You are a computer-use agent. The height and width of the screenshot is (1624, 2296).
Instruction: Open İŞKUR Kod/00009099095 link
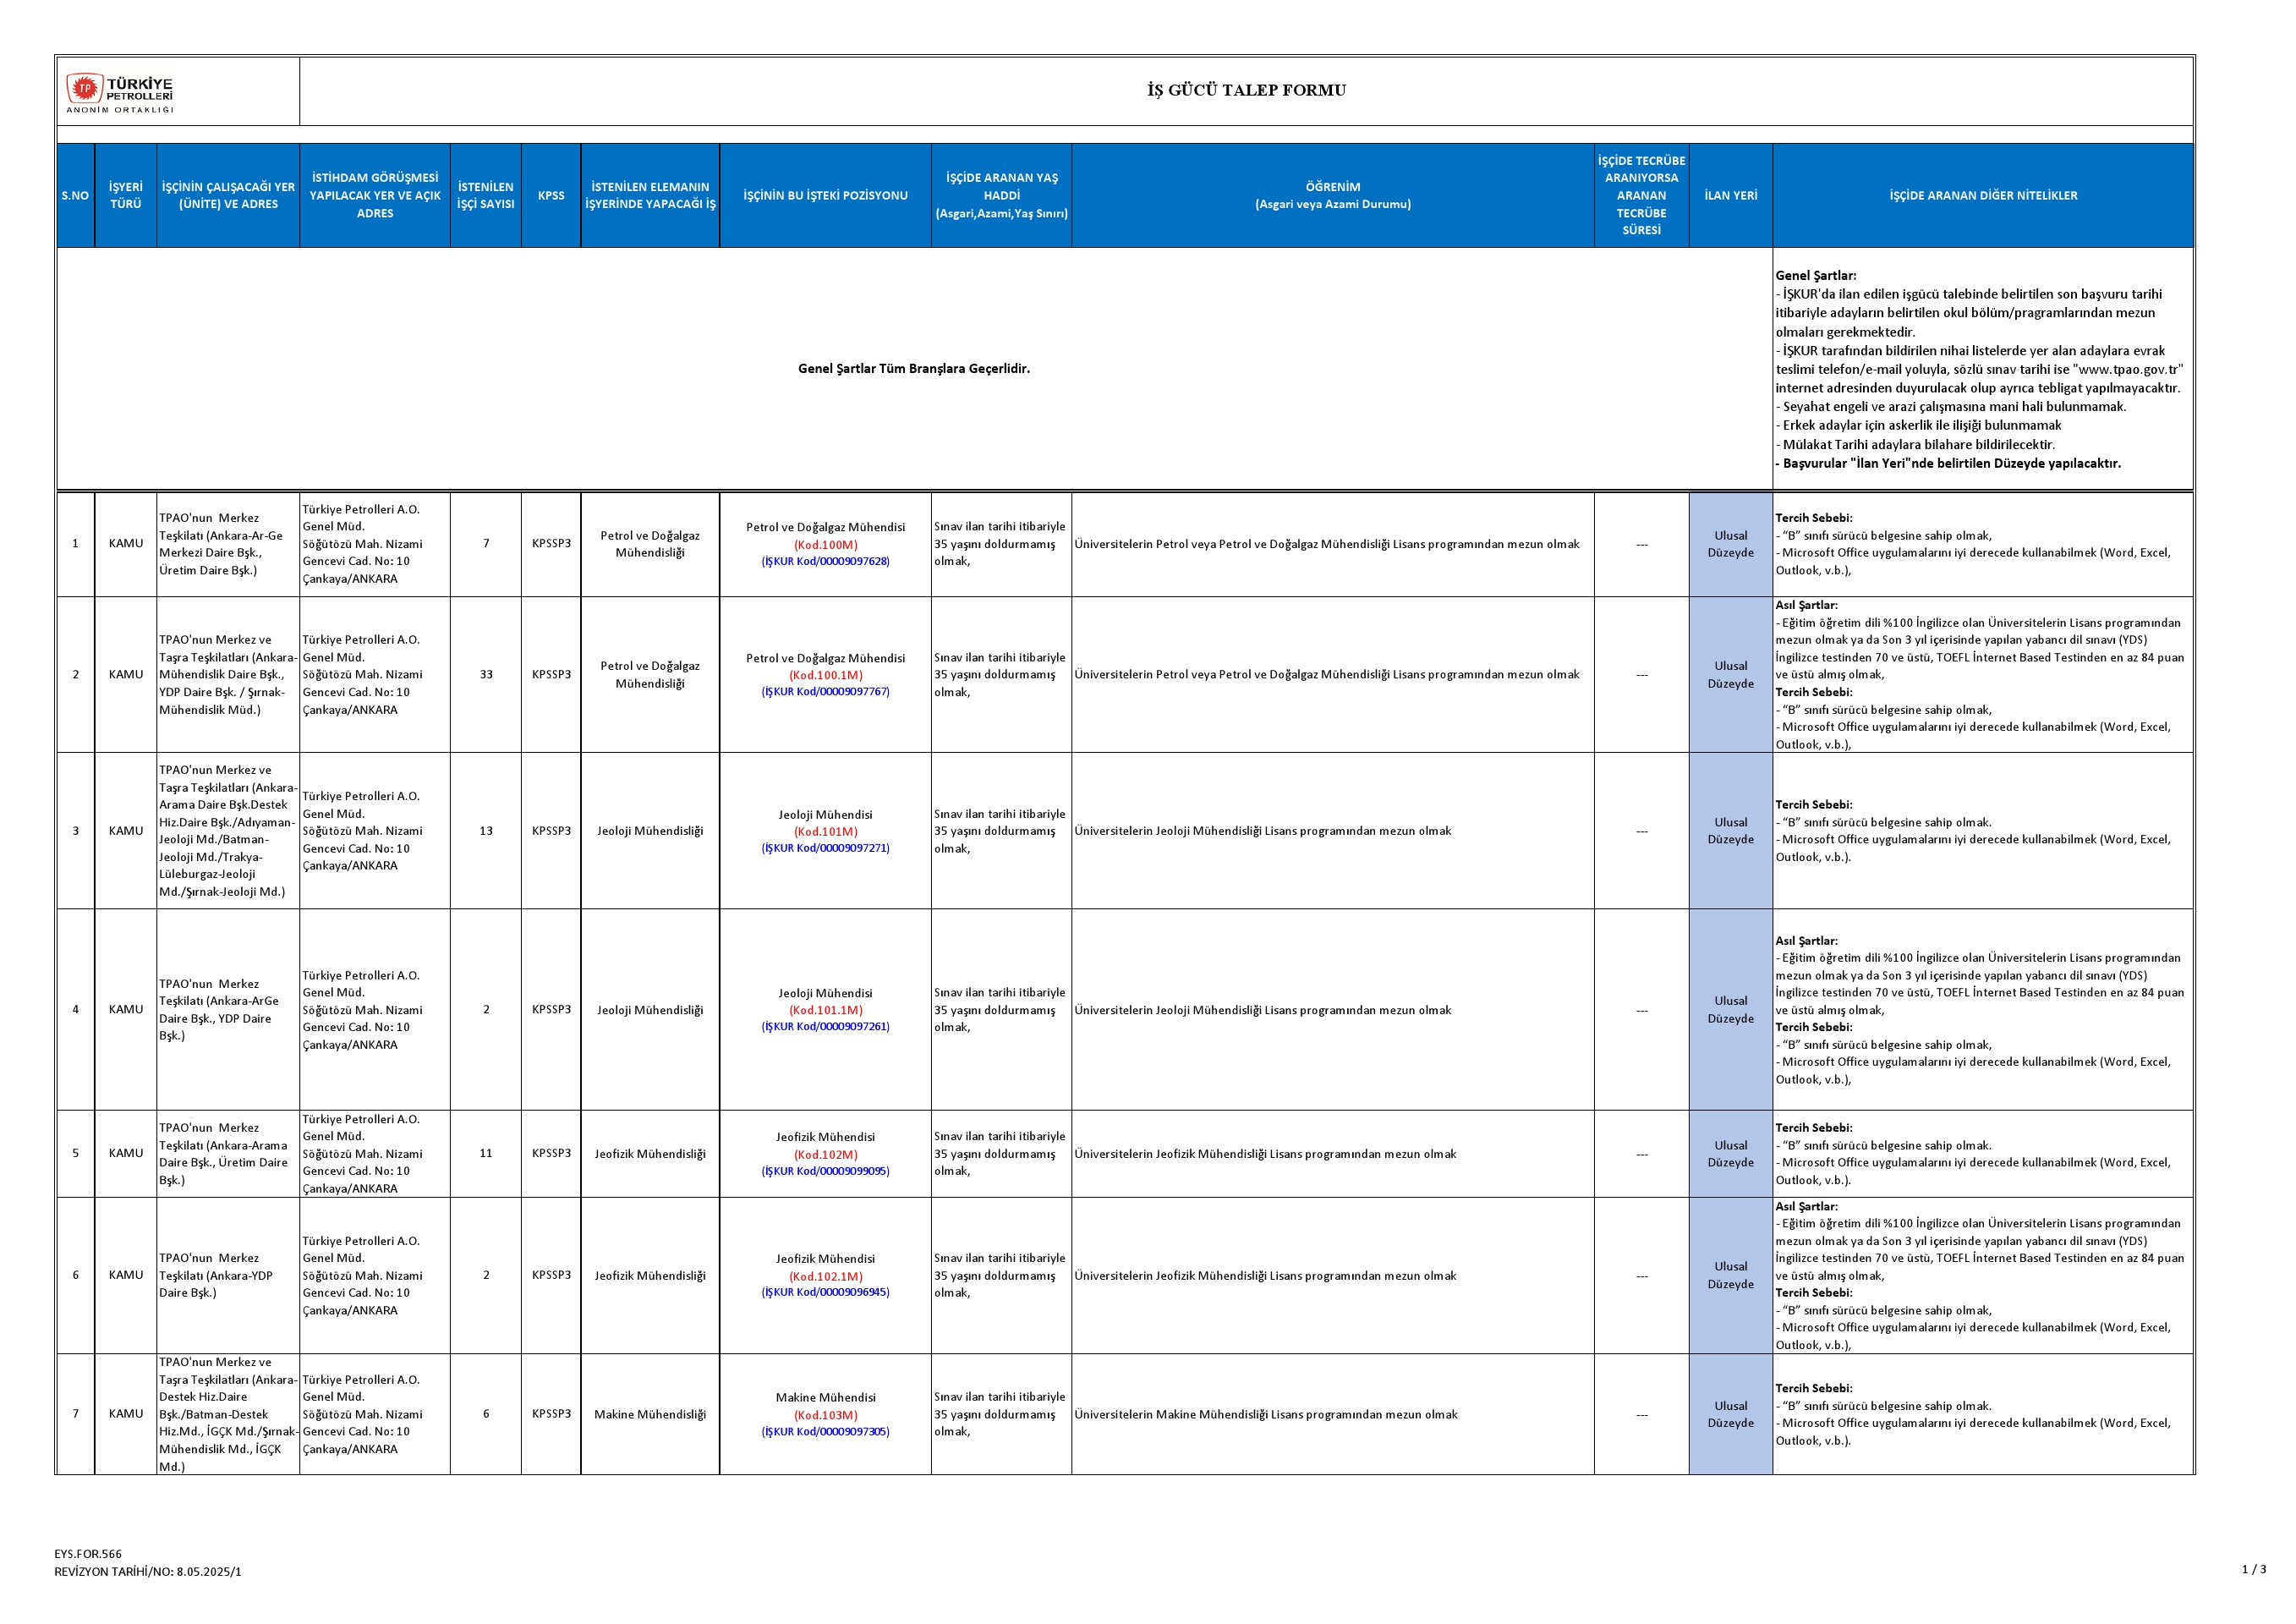[x=825, y=1171]
